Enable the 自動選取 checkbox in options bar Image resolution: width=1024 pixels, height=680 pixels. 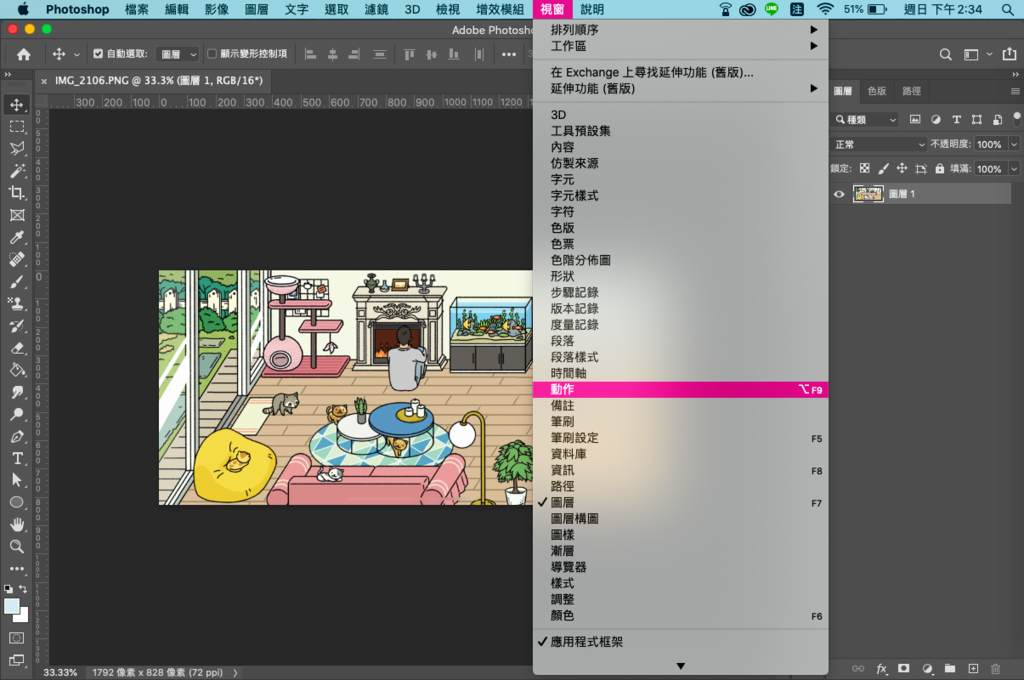[98, 54]
